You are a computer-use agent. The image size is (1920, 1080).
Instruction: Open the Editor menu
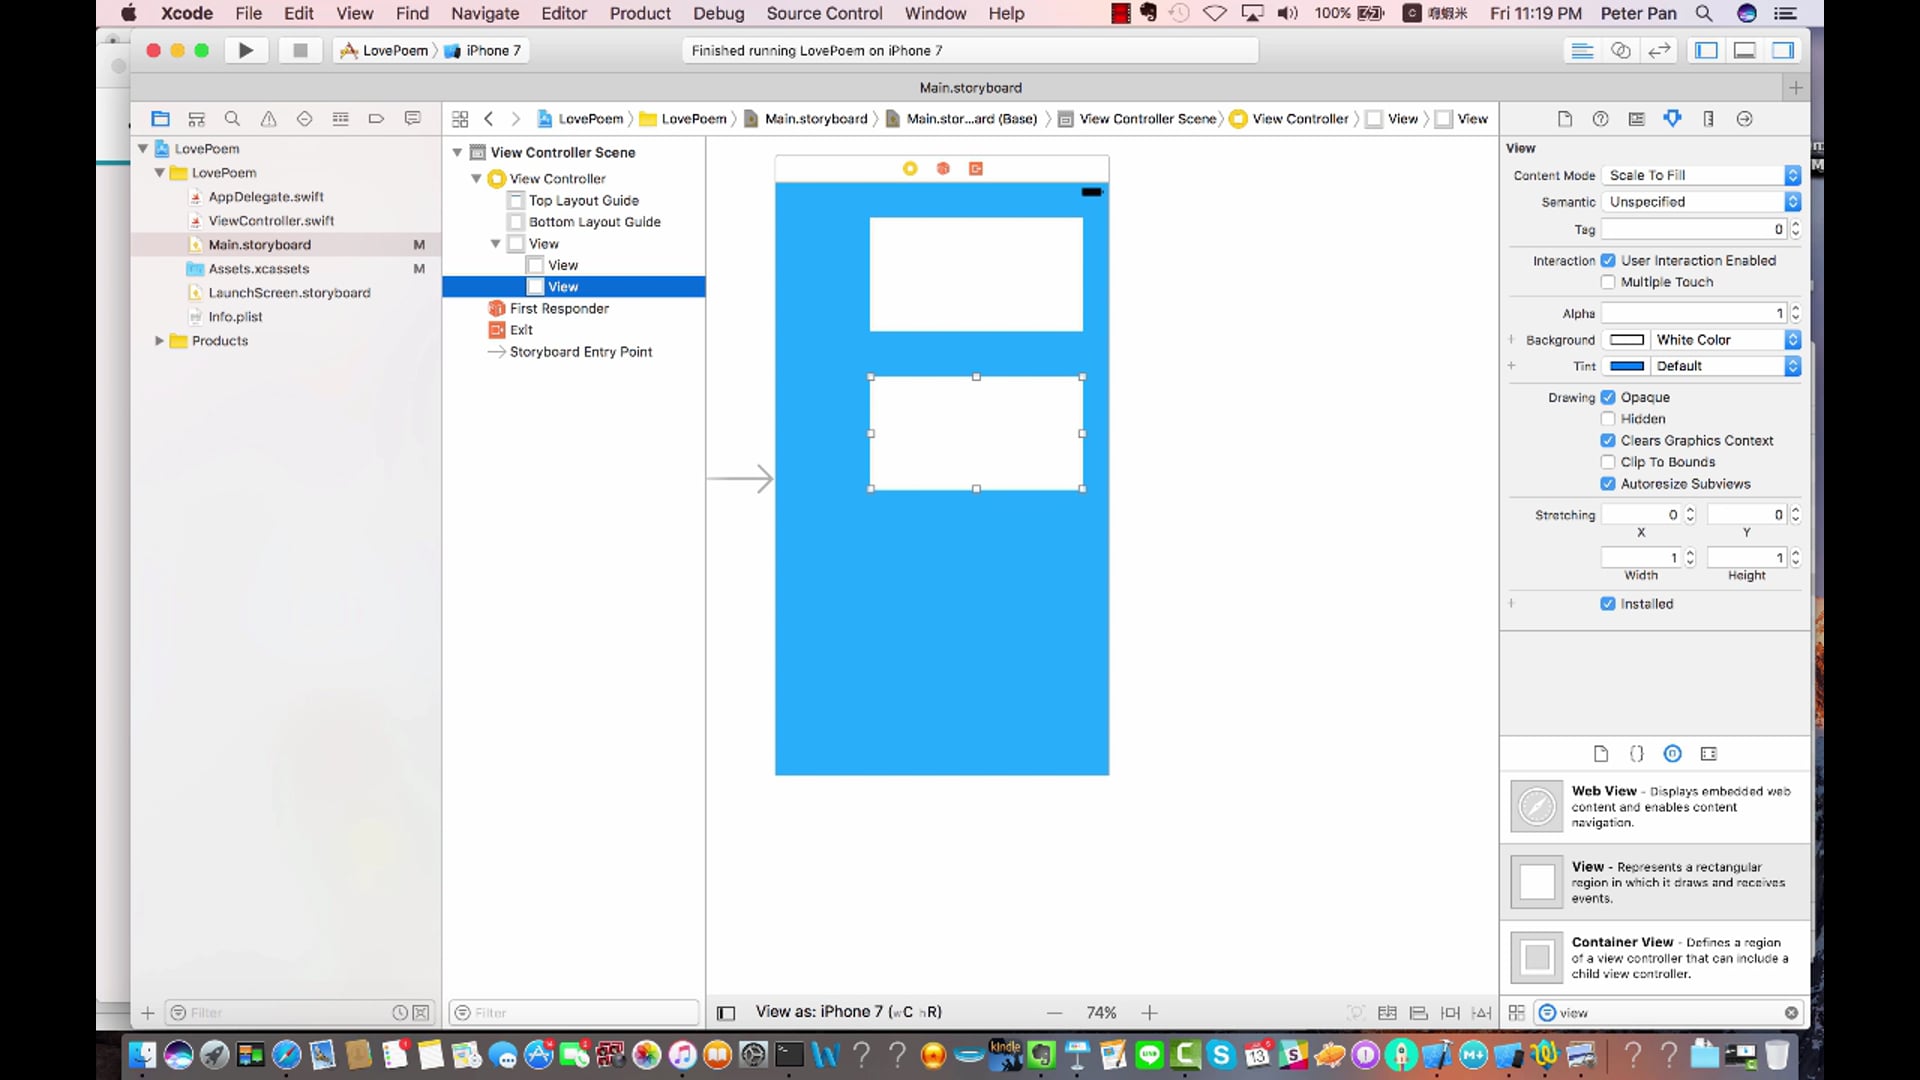[563, 13]
